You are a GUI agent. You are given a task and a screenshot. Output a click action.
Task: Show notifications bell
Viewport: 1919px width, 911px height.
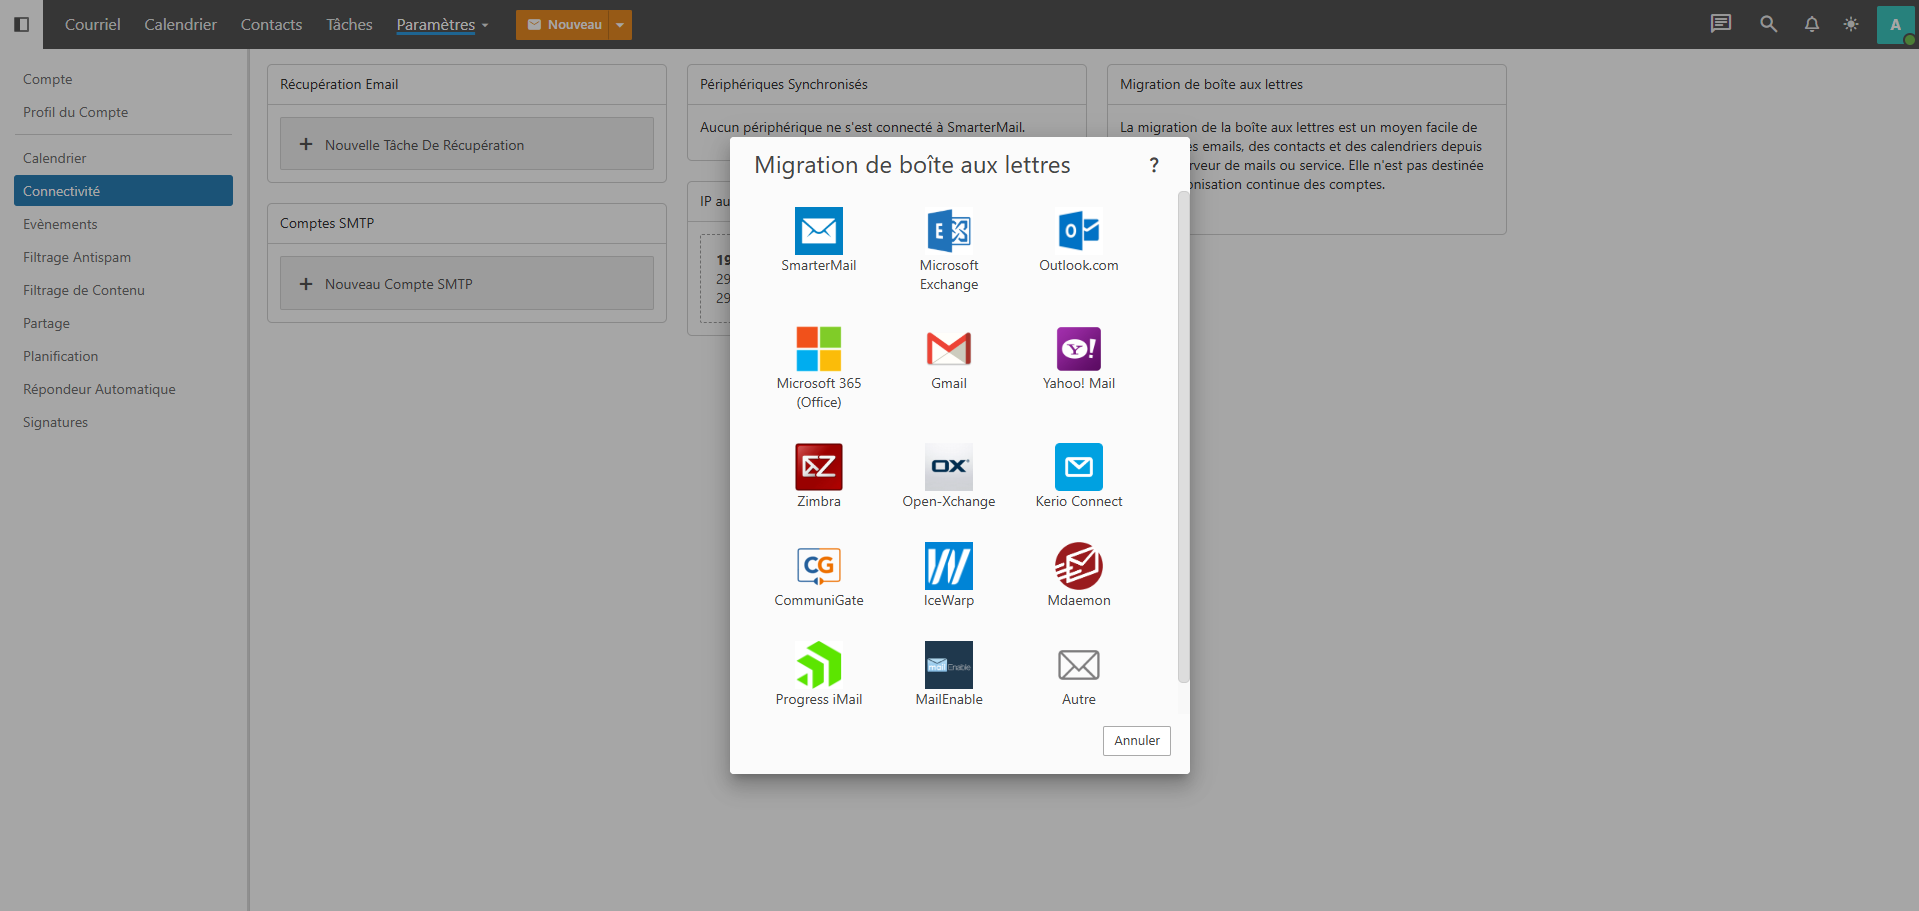tap(1811, 24)
